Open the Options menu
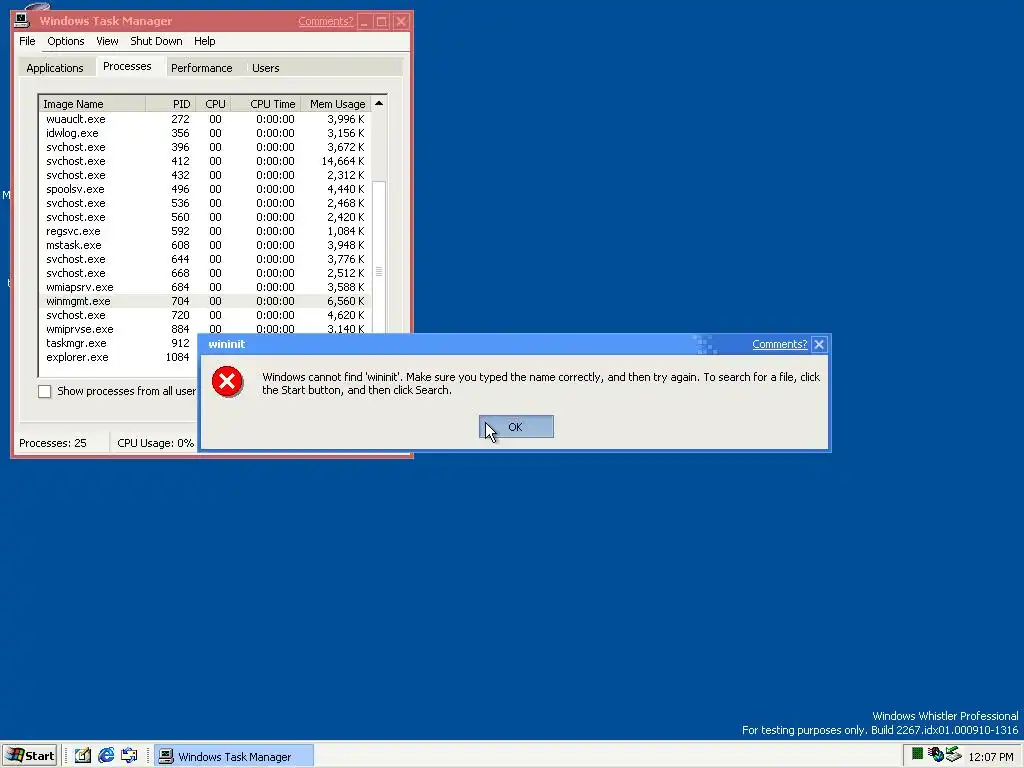This screenshot has height=768, width=1024. click(x=65, y=41)
